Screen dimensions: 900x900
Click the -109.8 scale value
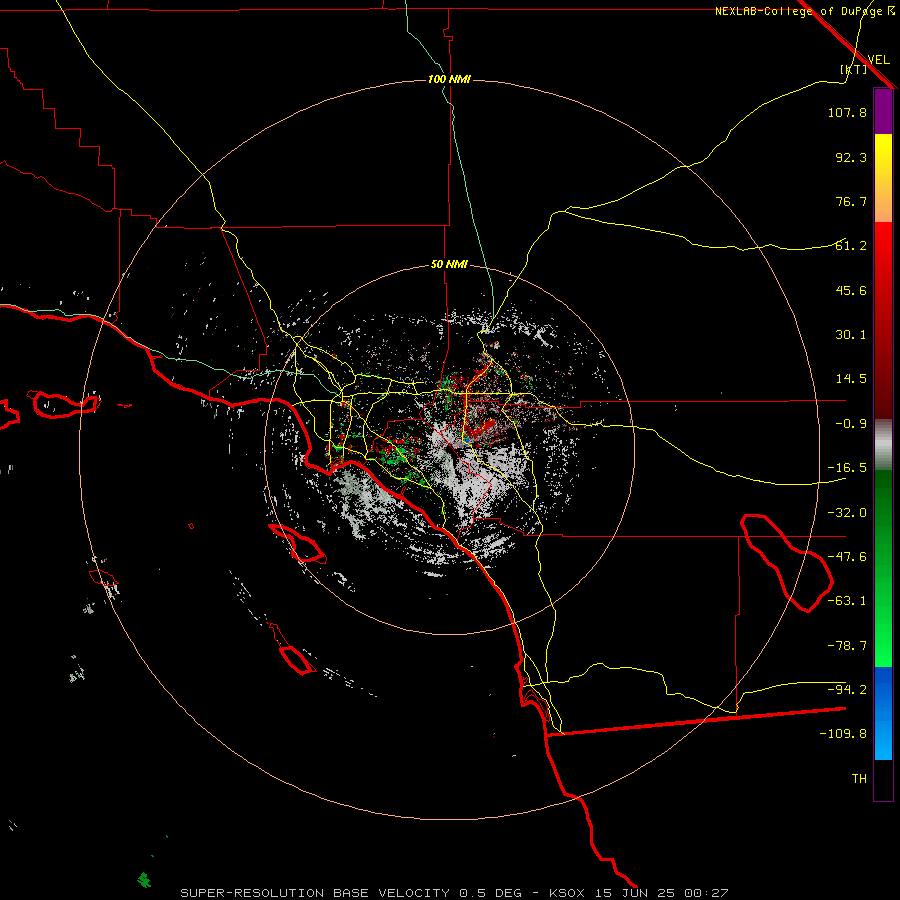click(843, 734)
